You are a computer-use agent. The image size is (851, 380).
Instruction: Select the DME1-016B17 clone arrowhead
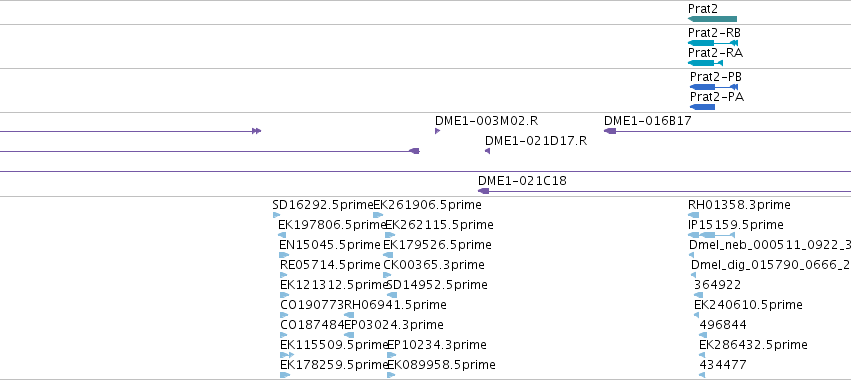click(x=610, y=131)
